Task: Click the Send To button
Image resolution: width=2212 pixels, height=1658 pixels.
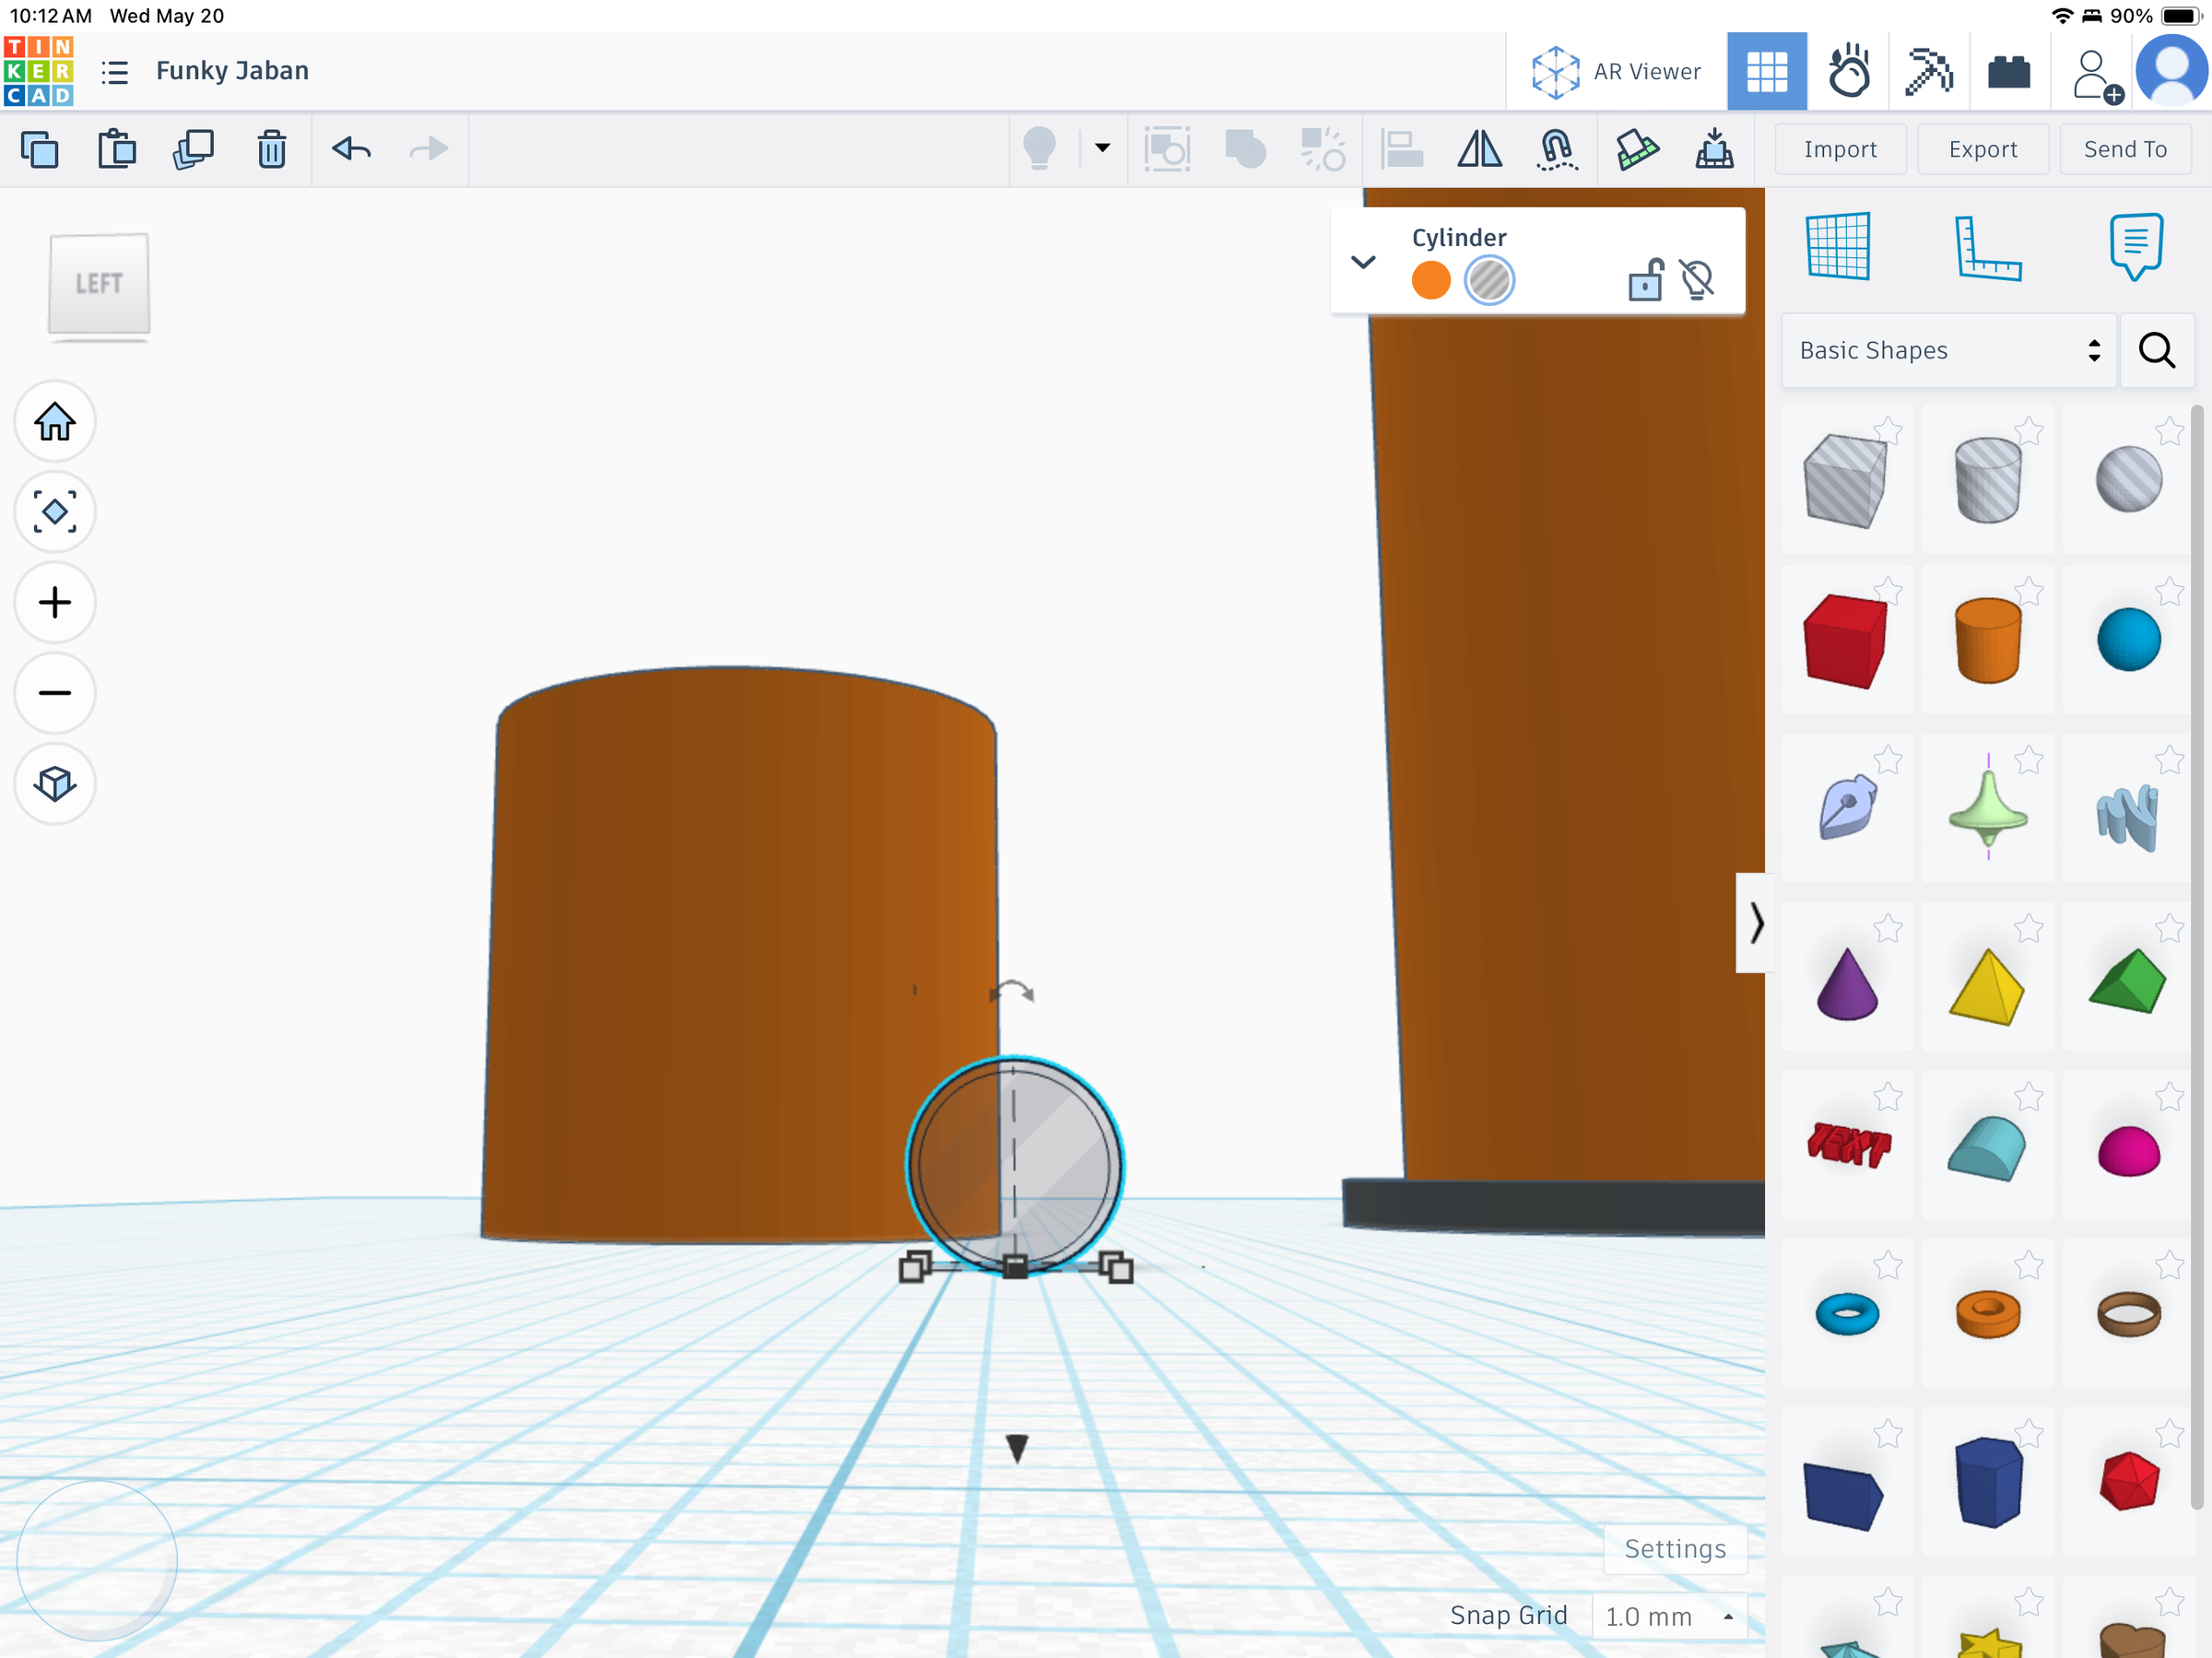Action: click(x=2125, y=149)
